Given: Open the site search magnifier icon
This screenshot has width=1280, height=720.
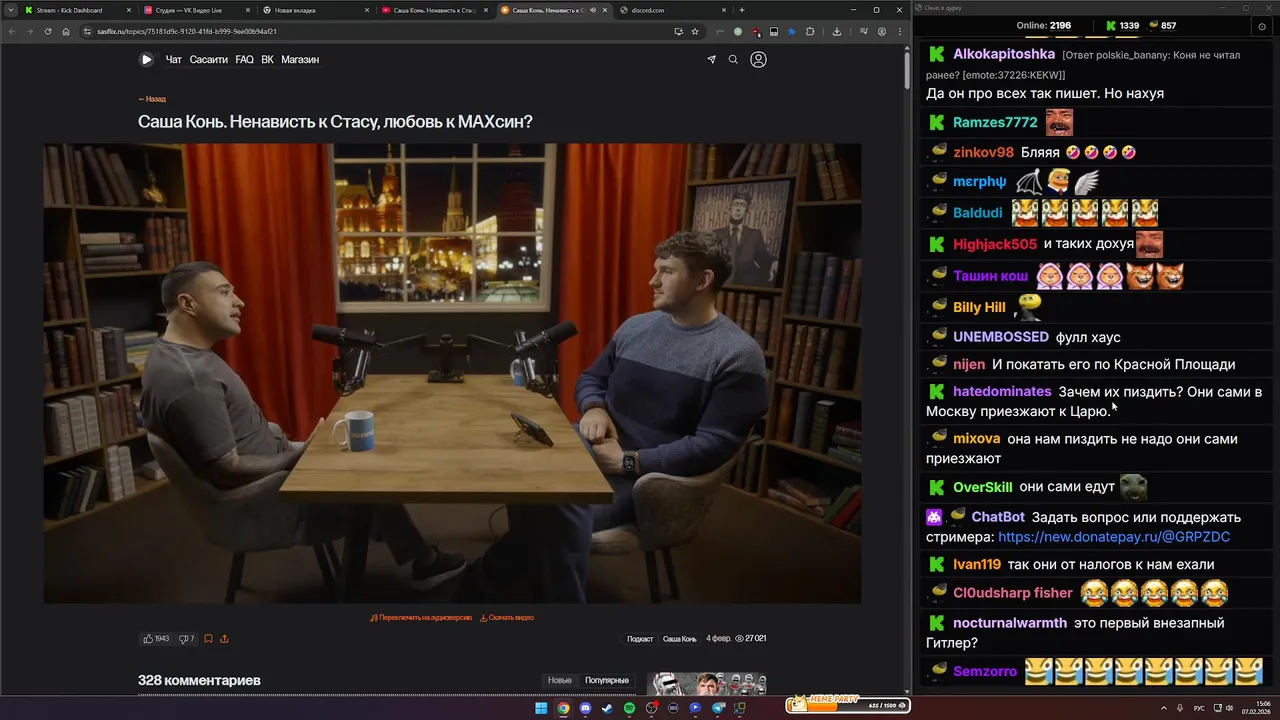Looking at the screenshot, I should (733, 60).
